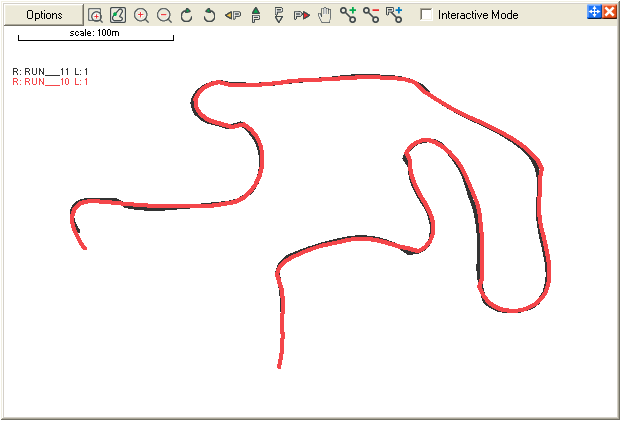The width and height of the screenshot is (621, 421).
Task: Click the zoom-to-region icon
Action: [x=95, y=15]
